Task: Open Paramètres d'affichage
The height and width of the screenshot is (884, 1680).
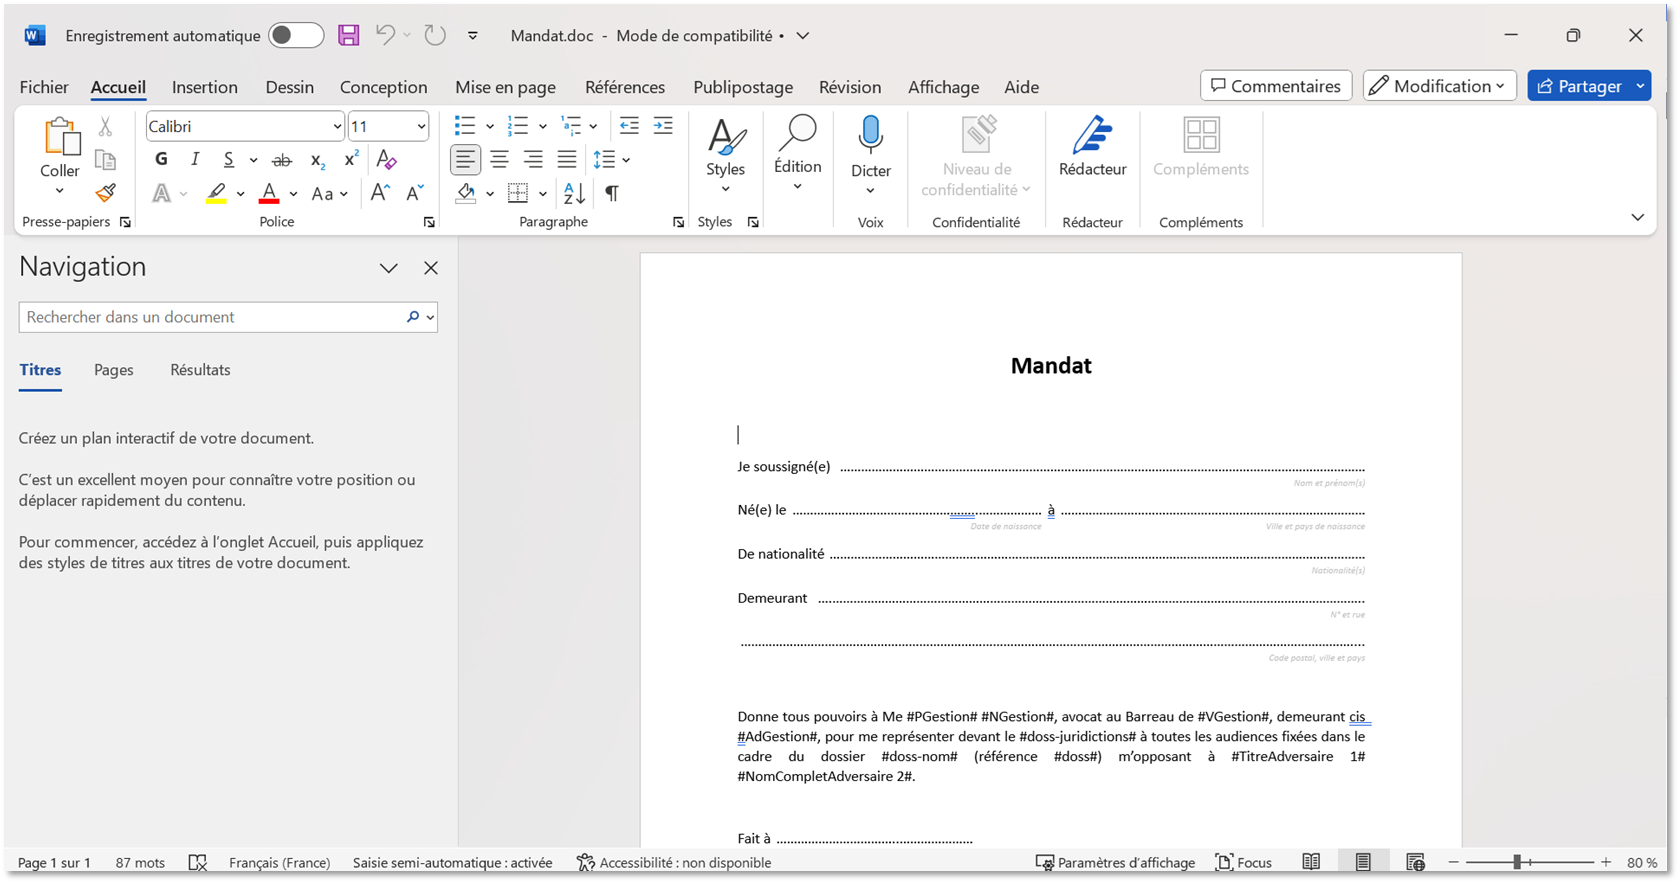Action: [1115, 862]
